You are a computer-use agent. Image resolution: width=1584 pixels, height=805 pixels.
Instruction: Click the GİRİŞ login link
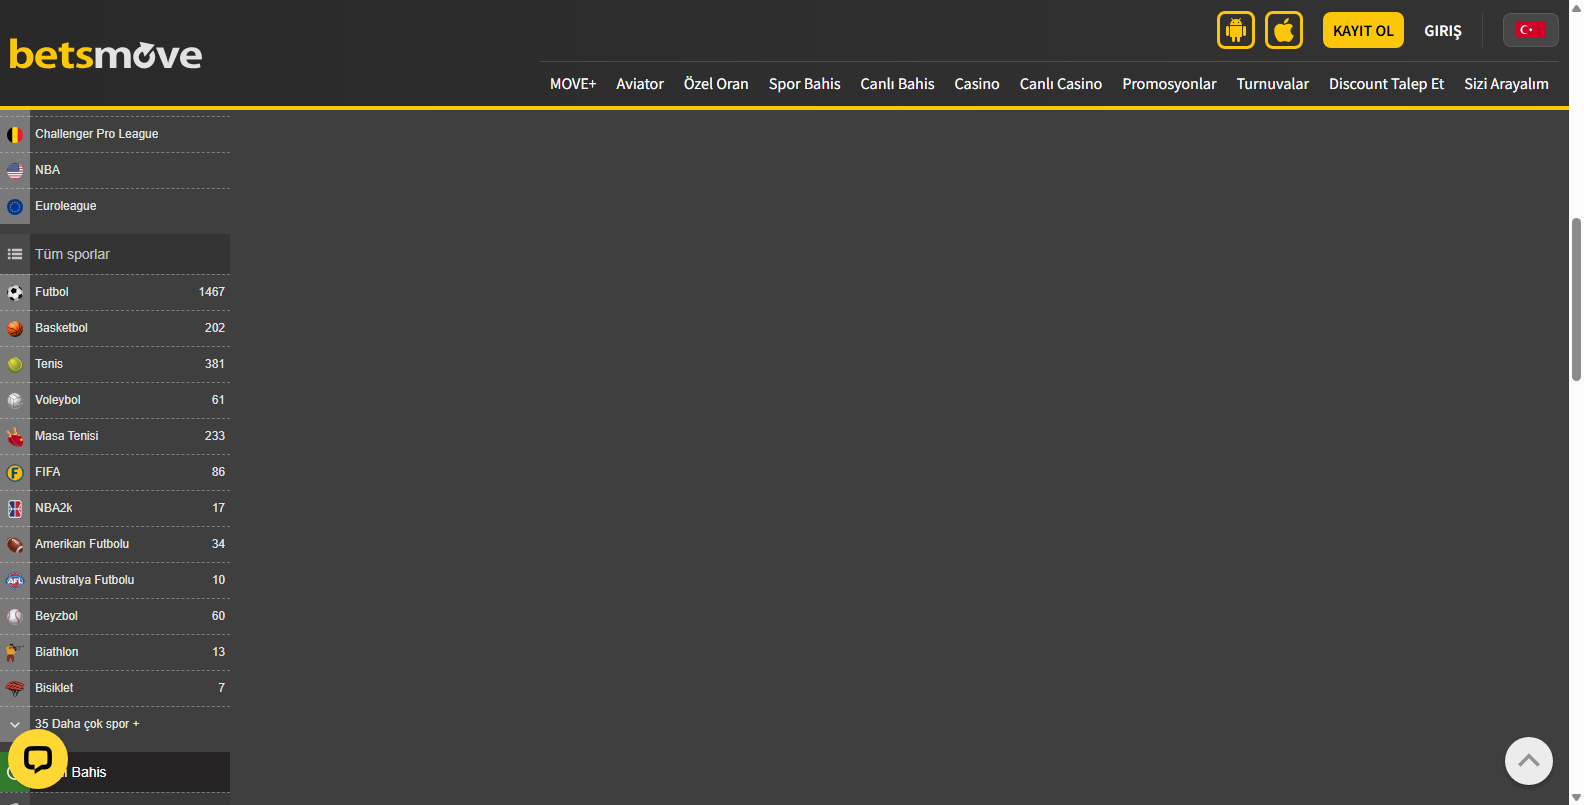[1442, 31]
